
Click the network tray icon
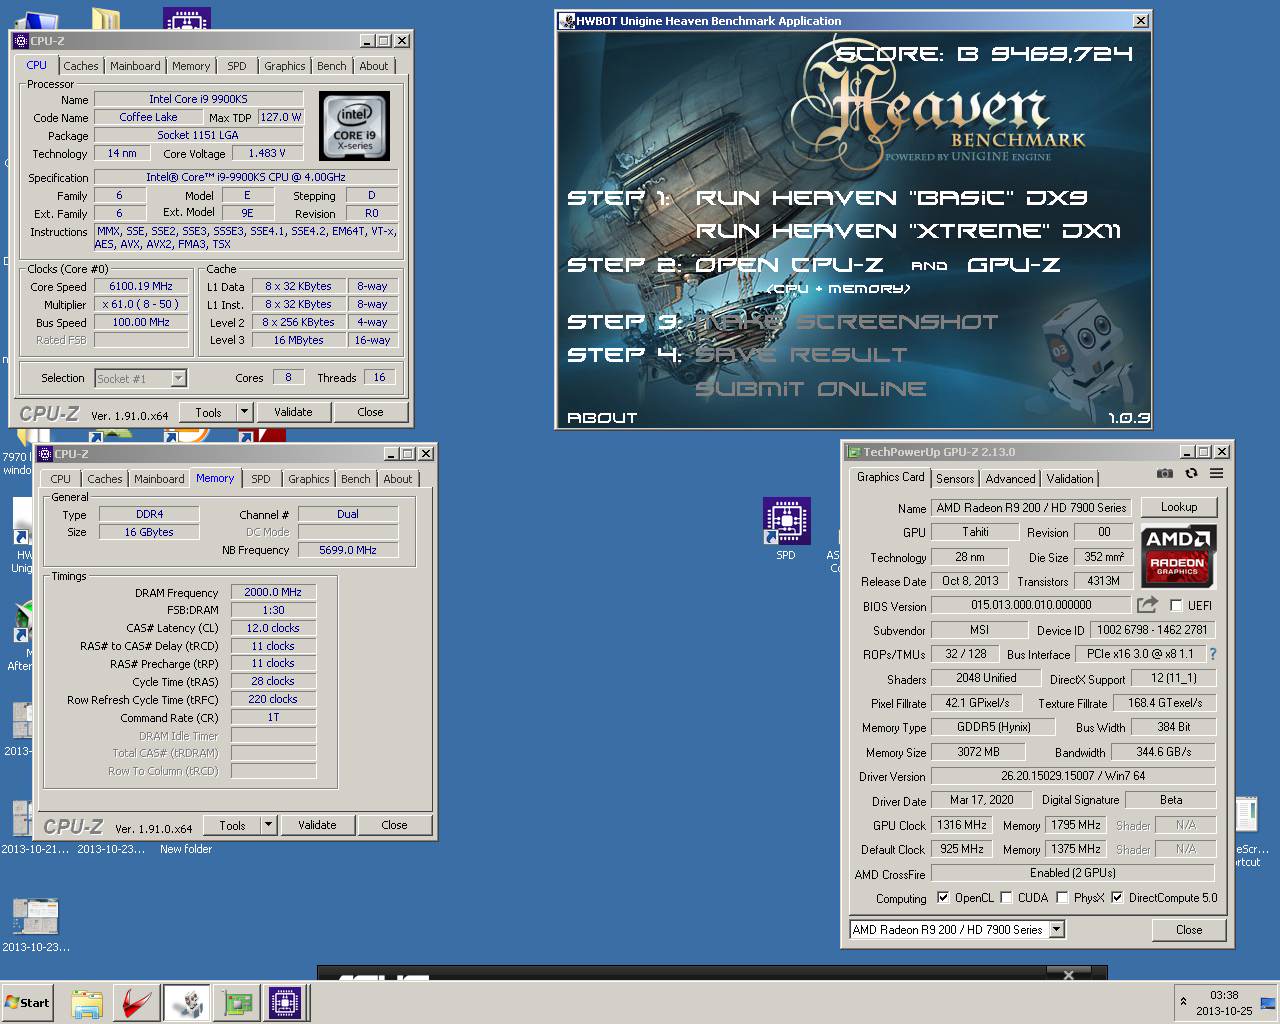click(x=1268, y=1002)
